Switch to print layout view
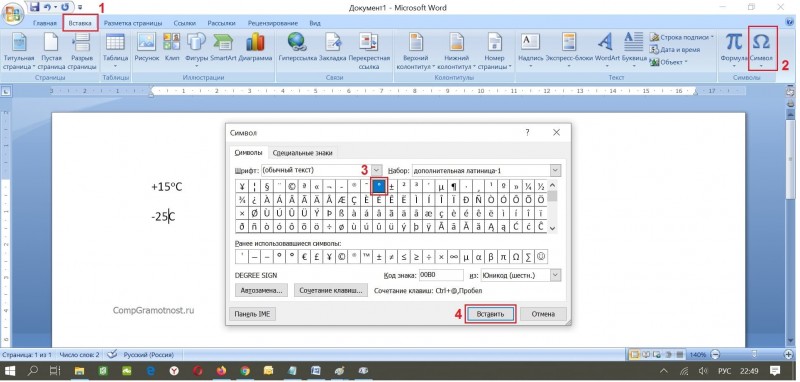This screenshot has width=800, height=382. [635, 354]
